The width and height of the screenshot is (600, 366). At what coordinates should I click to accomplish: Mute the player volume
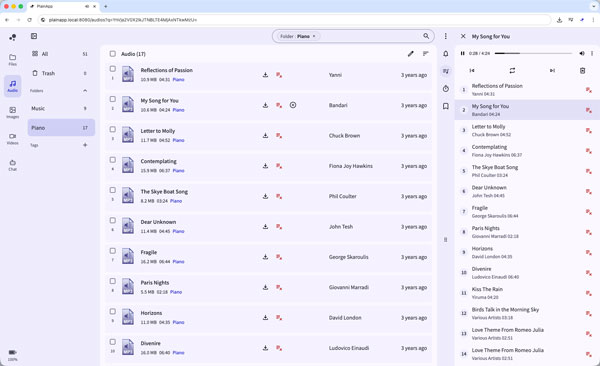582,53
